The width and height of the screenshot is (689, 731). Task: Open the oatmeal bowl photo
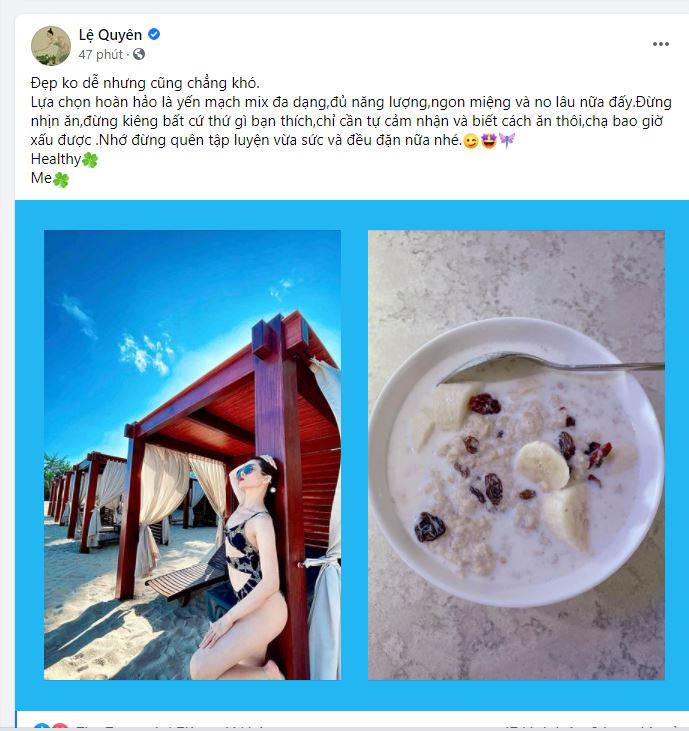[516, 455]
